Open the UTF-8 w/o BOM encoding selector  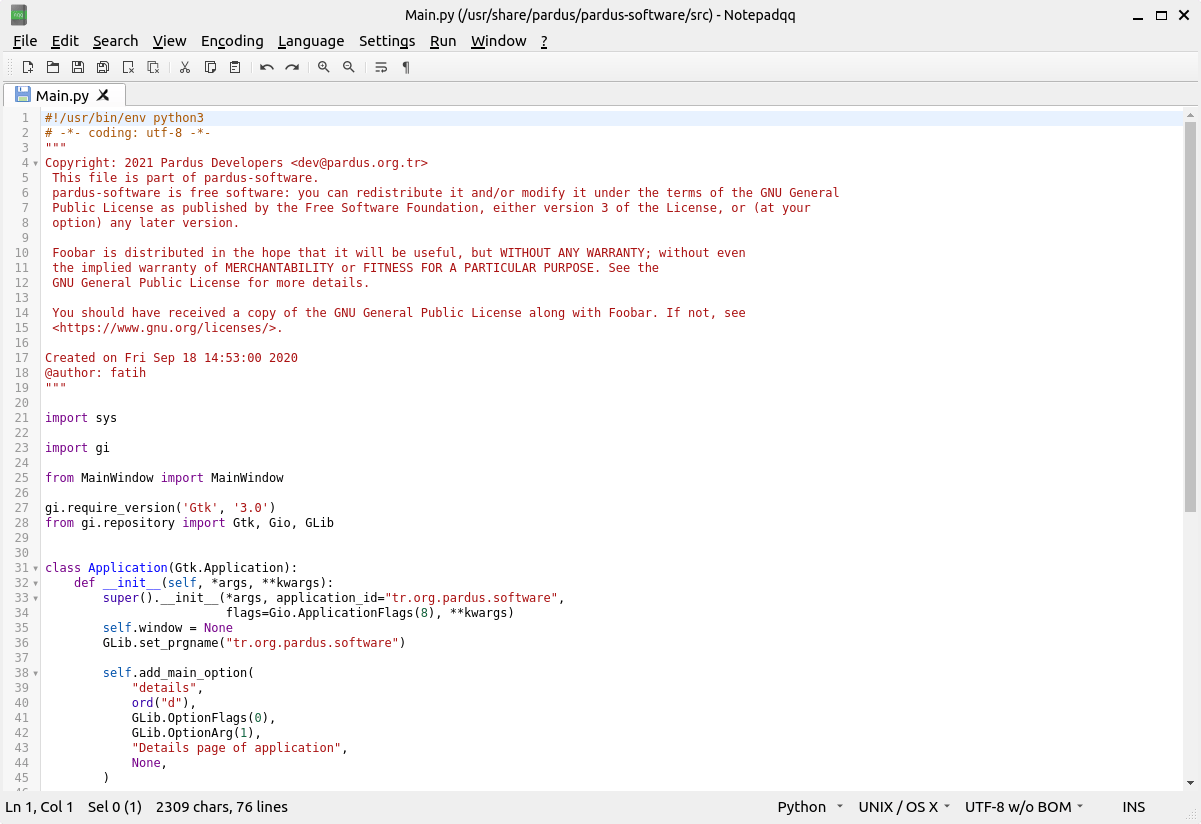click(1025, 807)
